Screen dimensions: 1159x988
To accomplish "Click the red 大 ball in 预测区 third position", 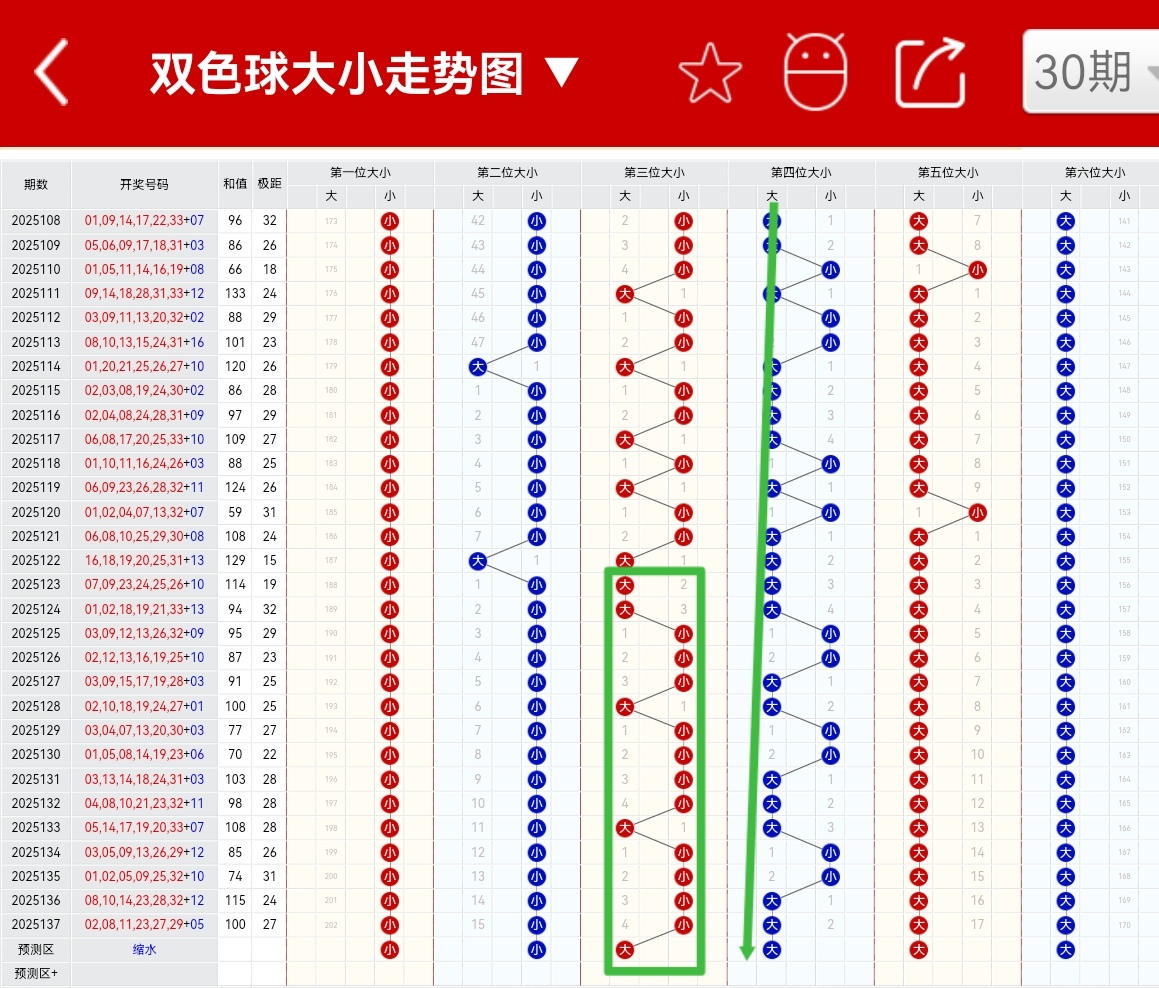I will click(x=624, y=950).
